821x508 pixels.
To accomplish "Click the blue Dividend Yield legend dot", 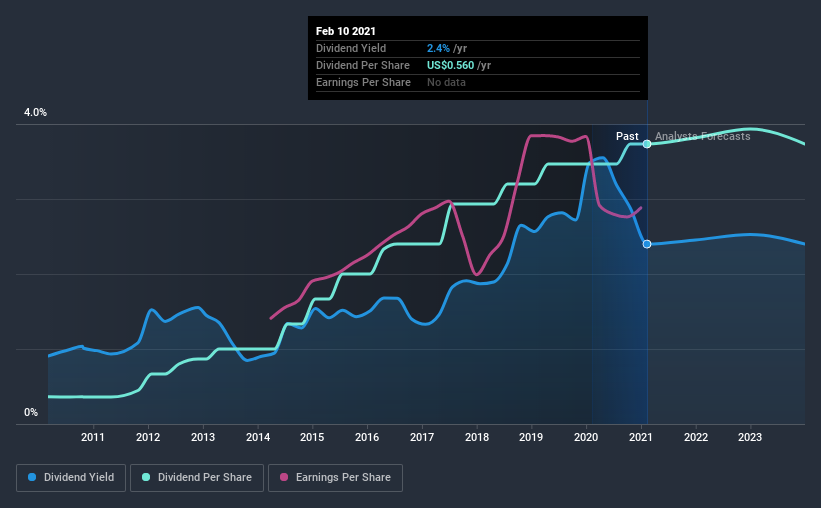I will pos(32,477).
